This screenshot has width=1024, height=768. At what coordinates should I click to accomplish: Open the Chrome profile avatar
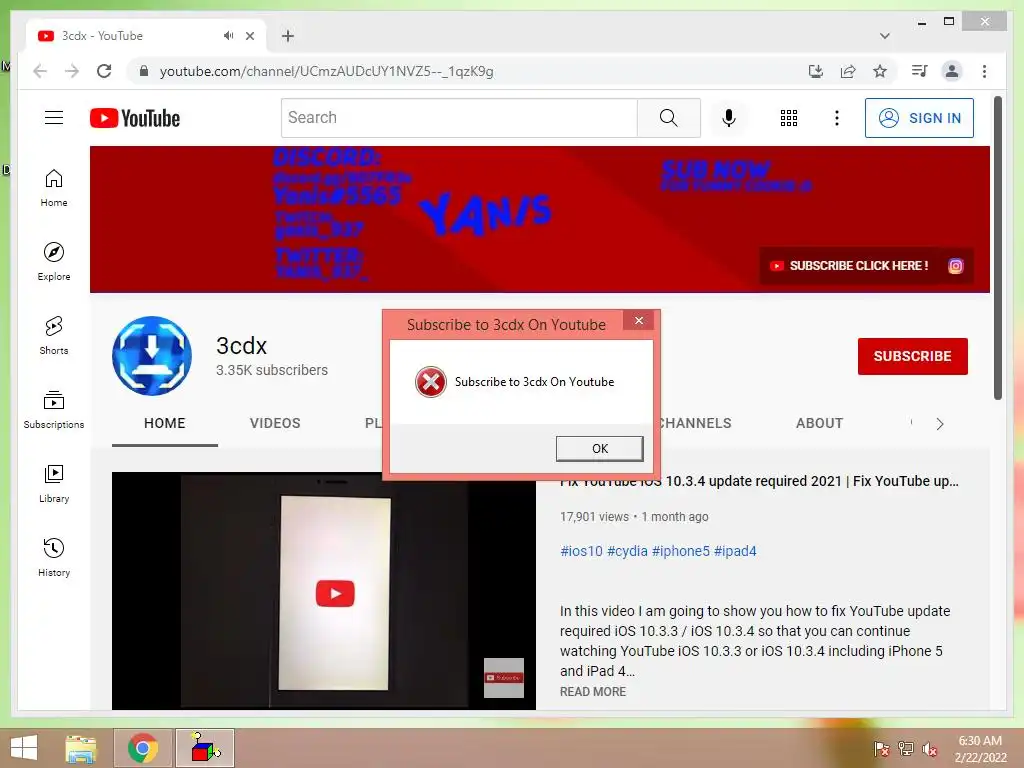[x=952, y=71]
